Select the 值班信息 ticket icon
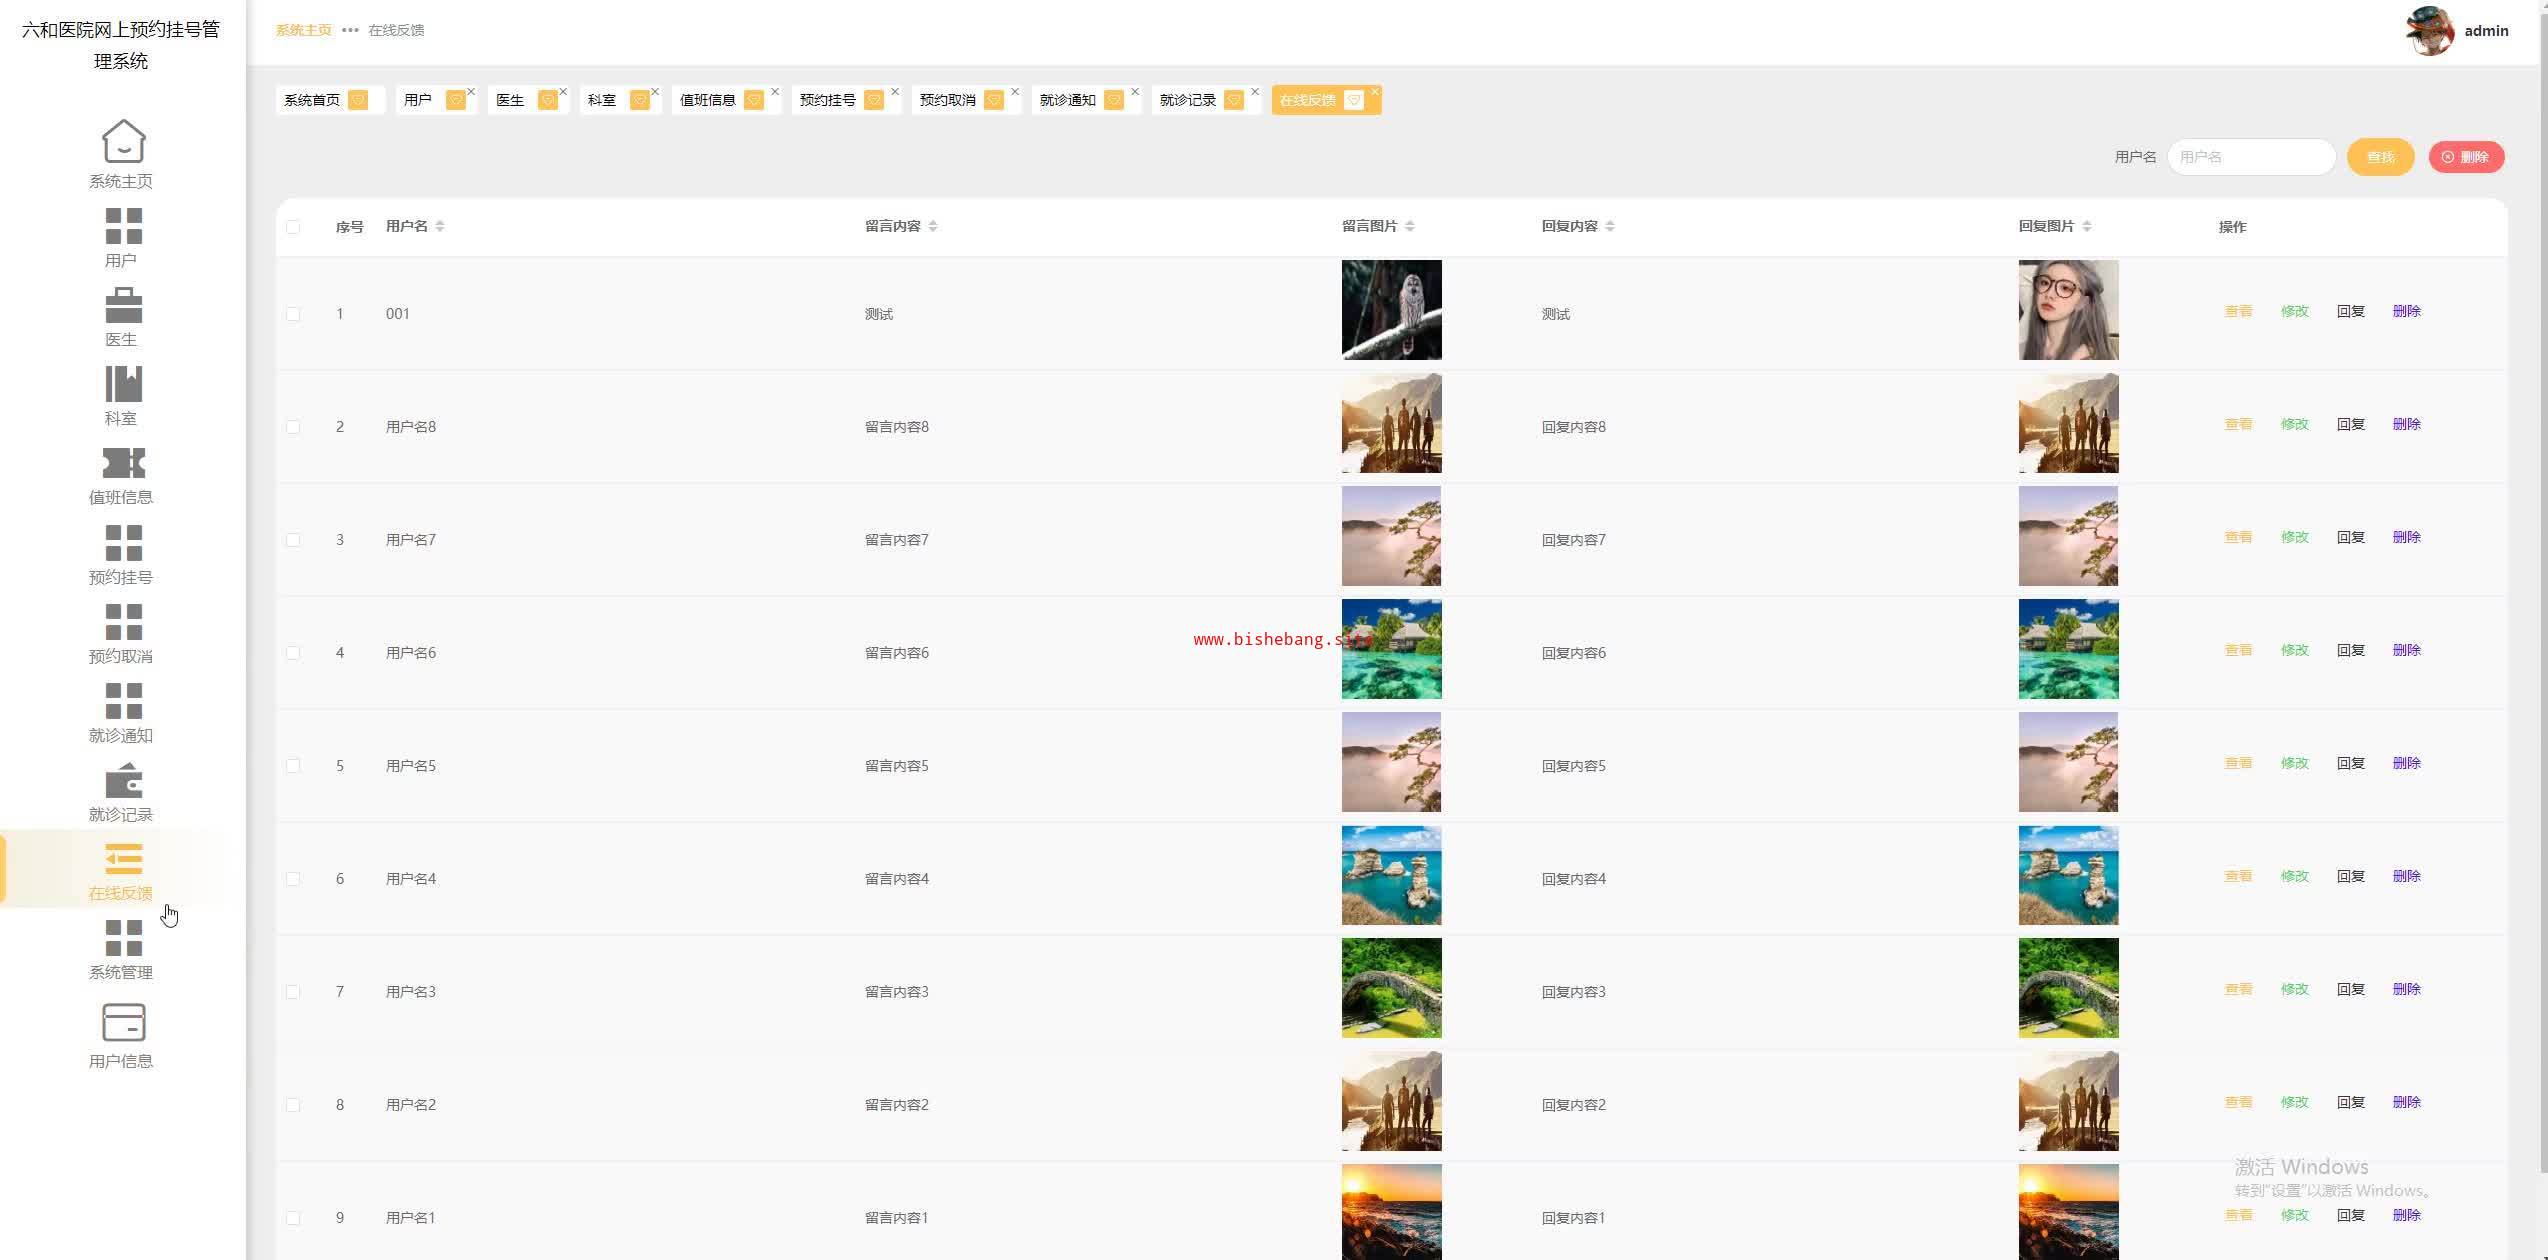 (x=123, y=463)
